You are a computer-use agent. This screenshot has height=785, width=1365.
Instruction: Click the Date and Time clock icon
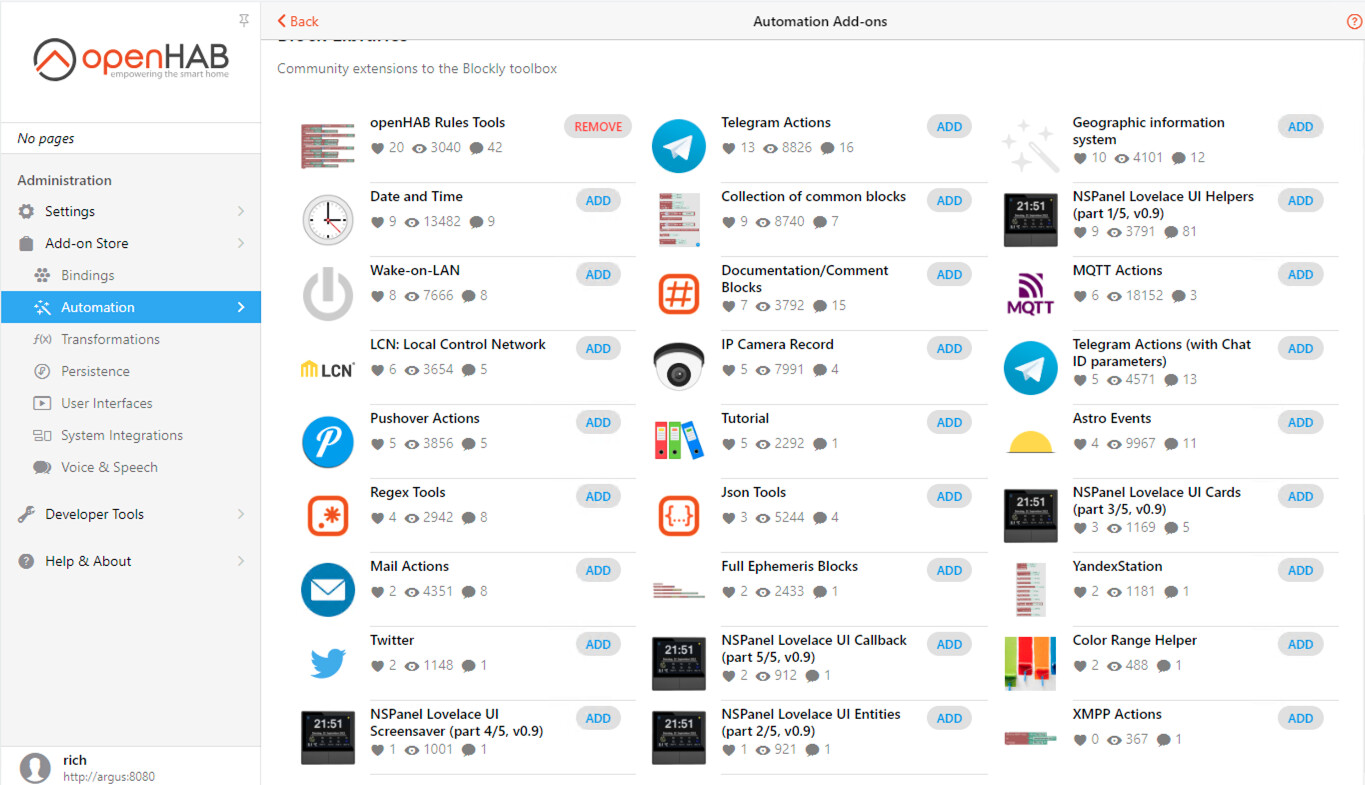328,220
